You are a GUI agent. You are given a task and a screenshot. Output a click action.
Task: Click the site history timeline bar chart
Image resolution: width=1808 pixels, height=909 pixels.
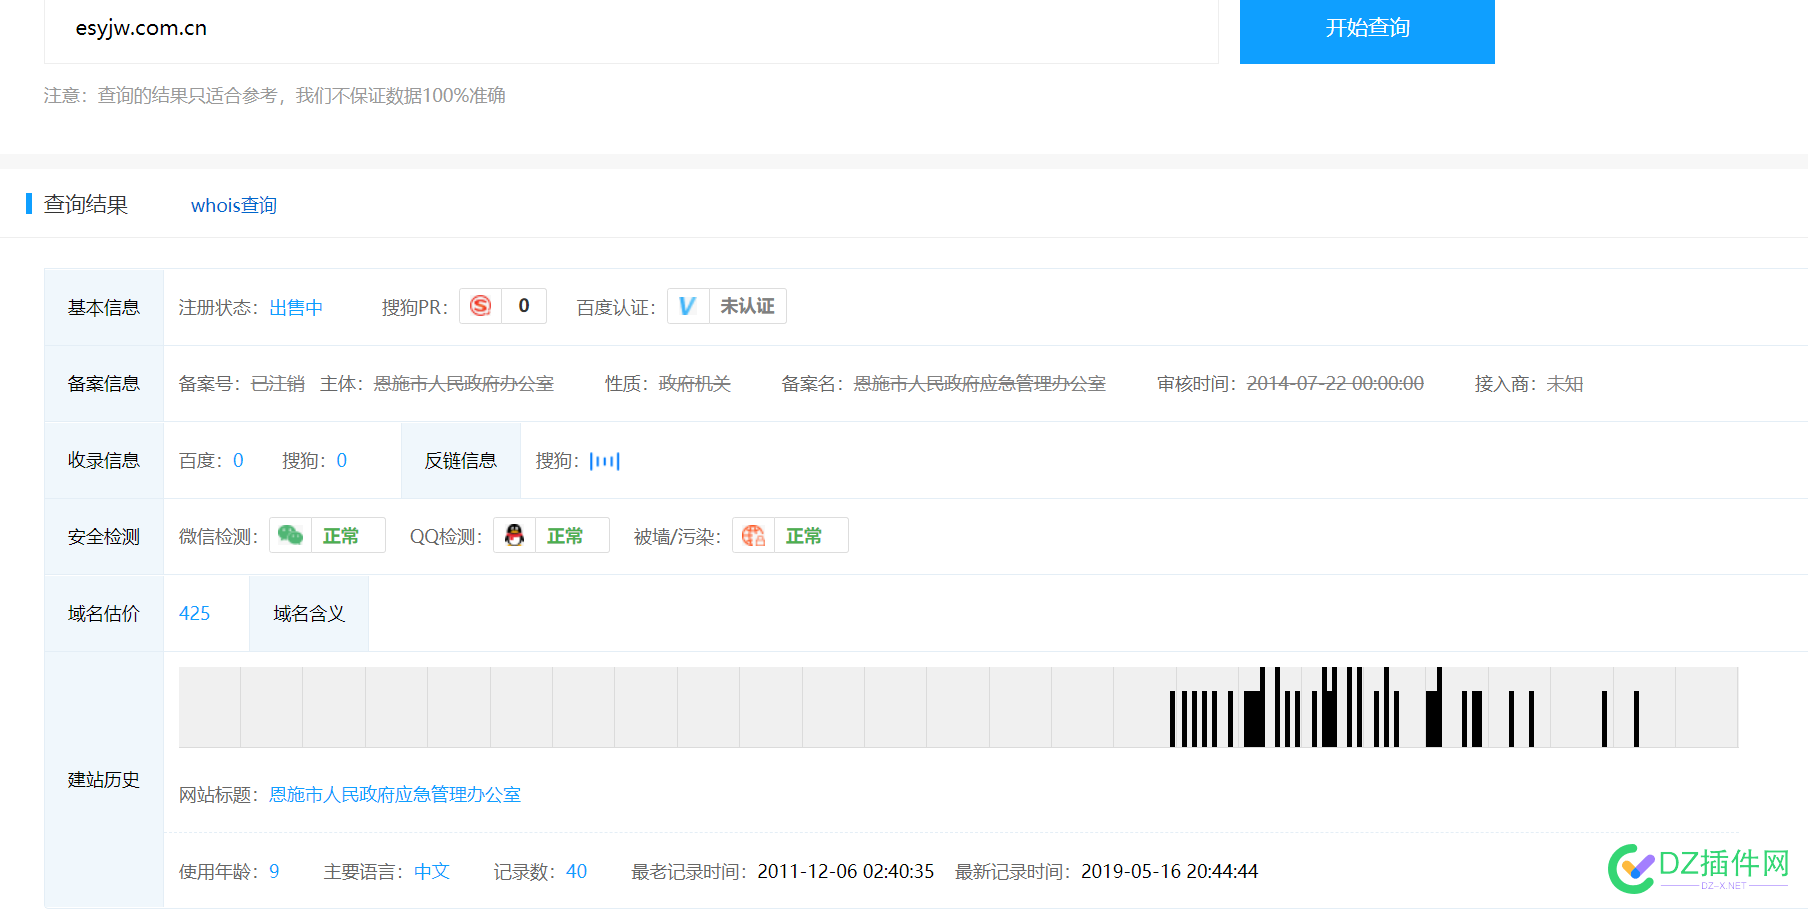[x=958, y=707]
